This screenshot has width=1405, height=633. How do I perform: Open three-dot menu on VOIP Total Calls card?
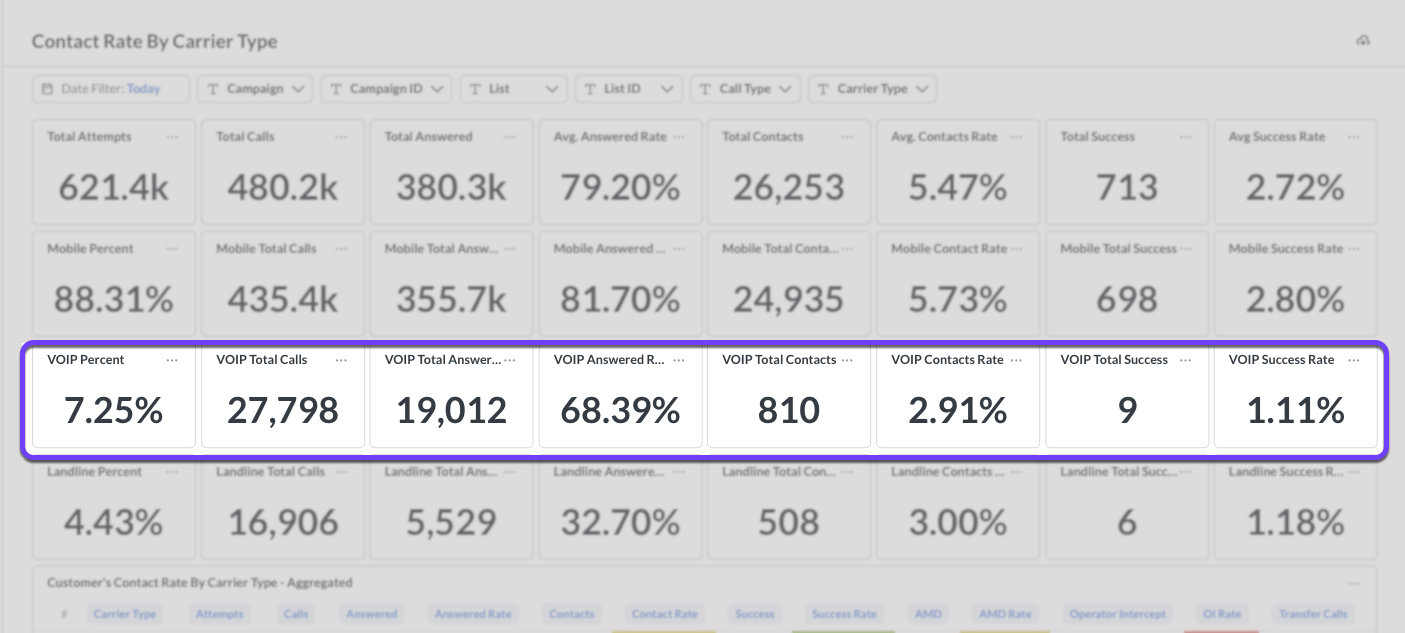click(x=341, y=360)
